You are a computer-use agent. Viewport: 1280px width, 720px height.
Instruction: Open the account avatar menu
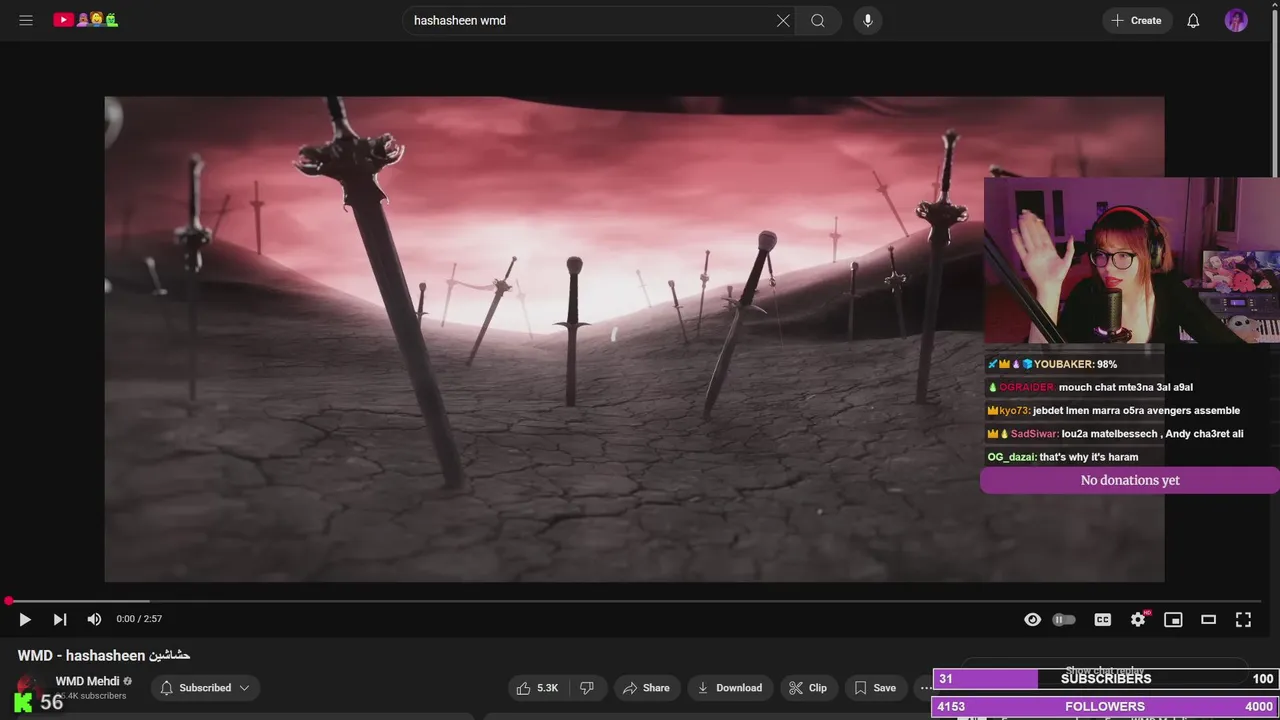click(x=1236, y=20)
